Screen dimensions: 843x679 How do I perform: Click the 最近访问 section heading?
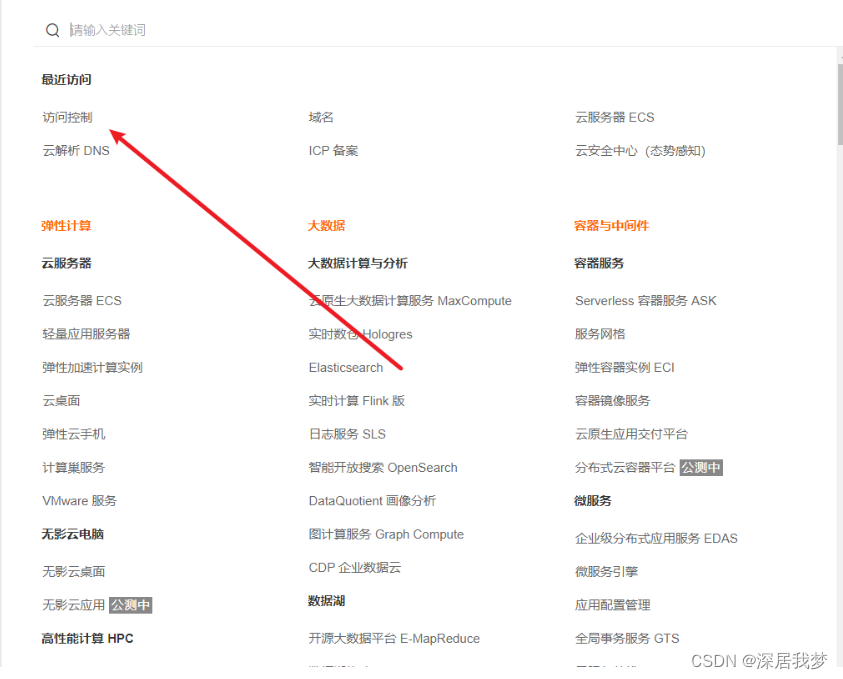pyautogui.click(x=66, y=80)
